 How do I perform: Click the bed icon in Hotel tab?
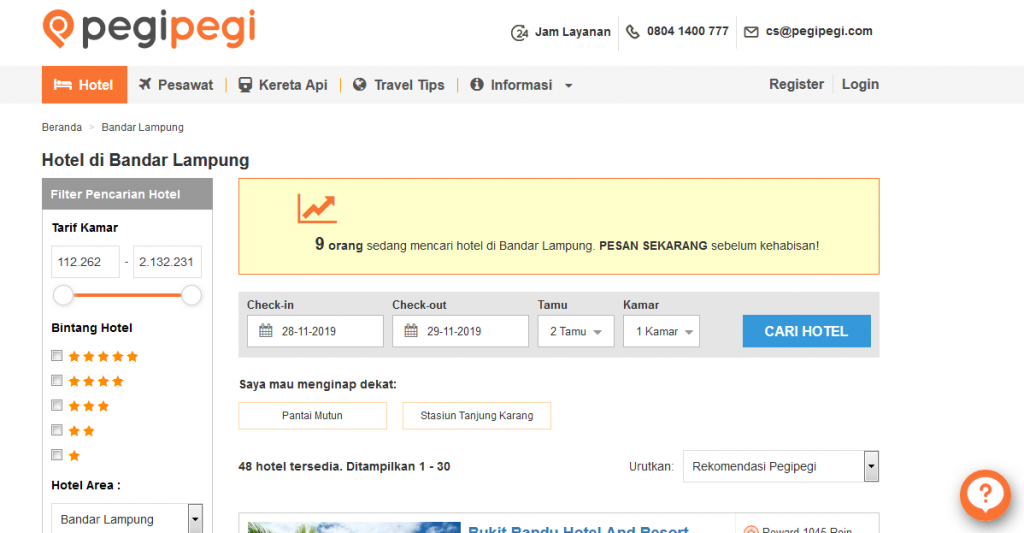62,84
